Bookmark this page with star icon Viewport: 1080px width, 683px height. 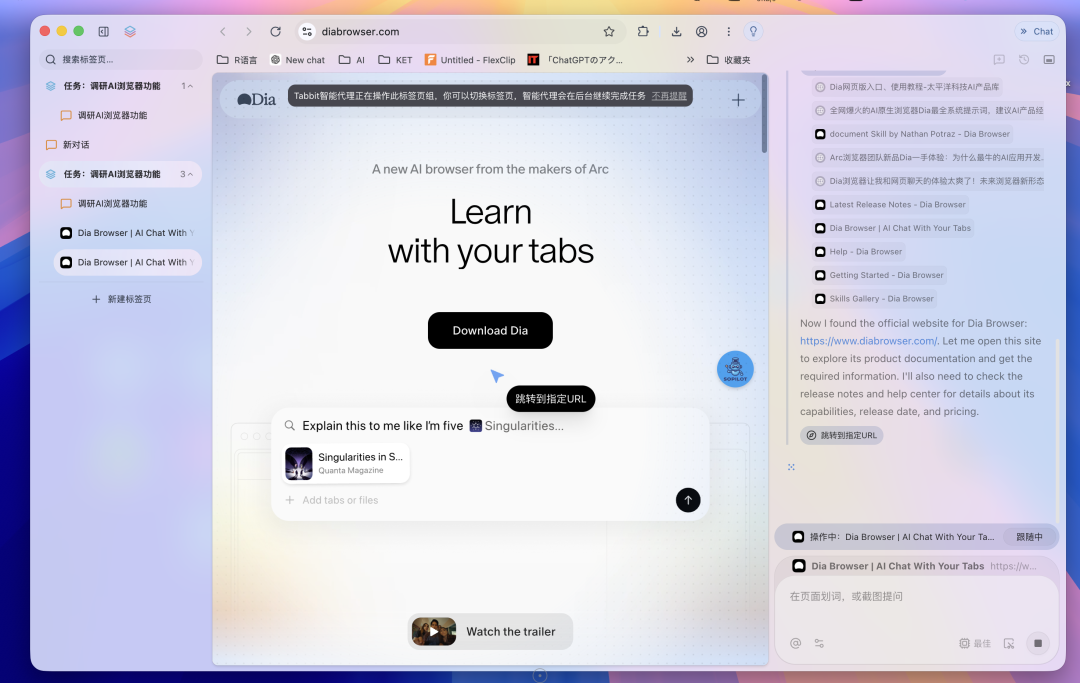(609, 32)
